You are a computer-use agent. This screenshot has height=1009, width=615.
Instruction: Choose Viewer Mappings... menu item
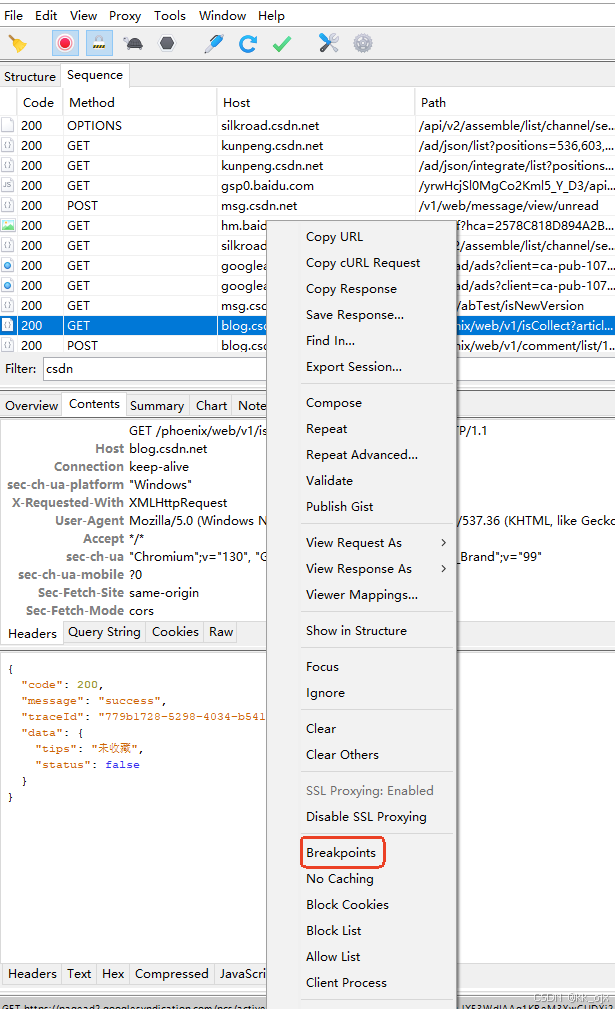362,595
